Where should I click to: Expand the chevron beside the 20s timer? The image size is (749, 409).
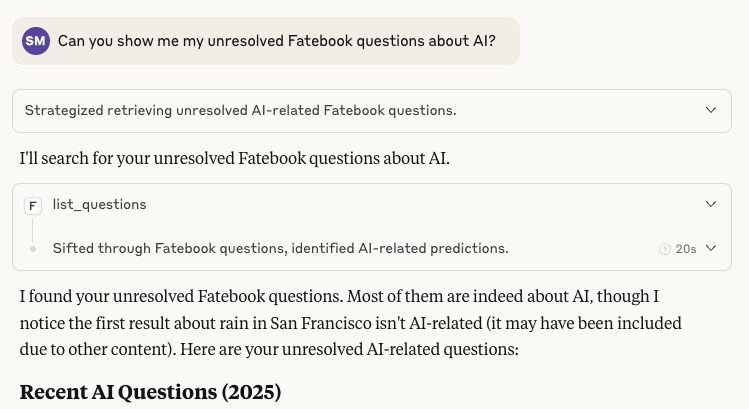711,248
